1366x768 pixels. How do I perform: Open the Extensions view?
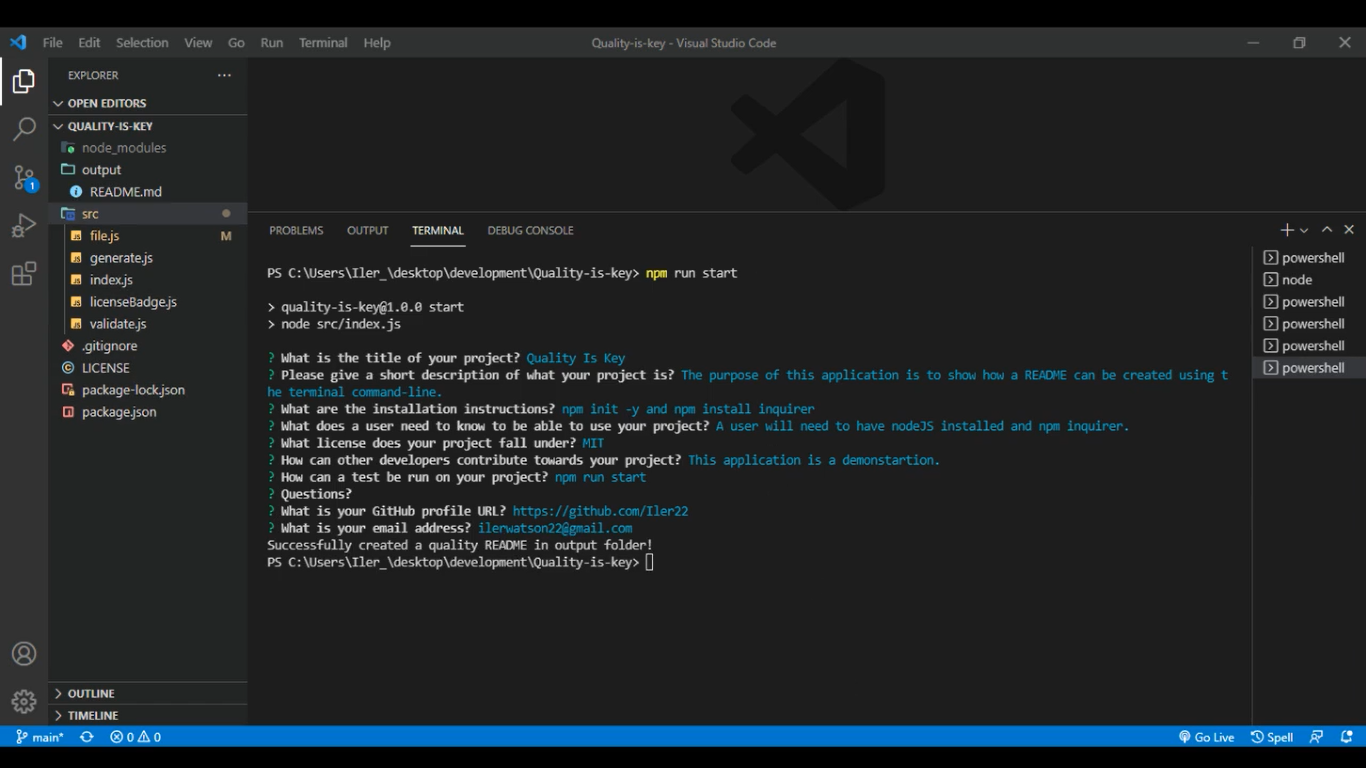point(24,273)
